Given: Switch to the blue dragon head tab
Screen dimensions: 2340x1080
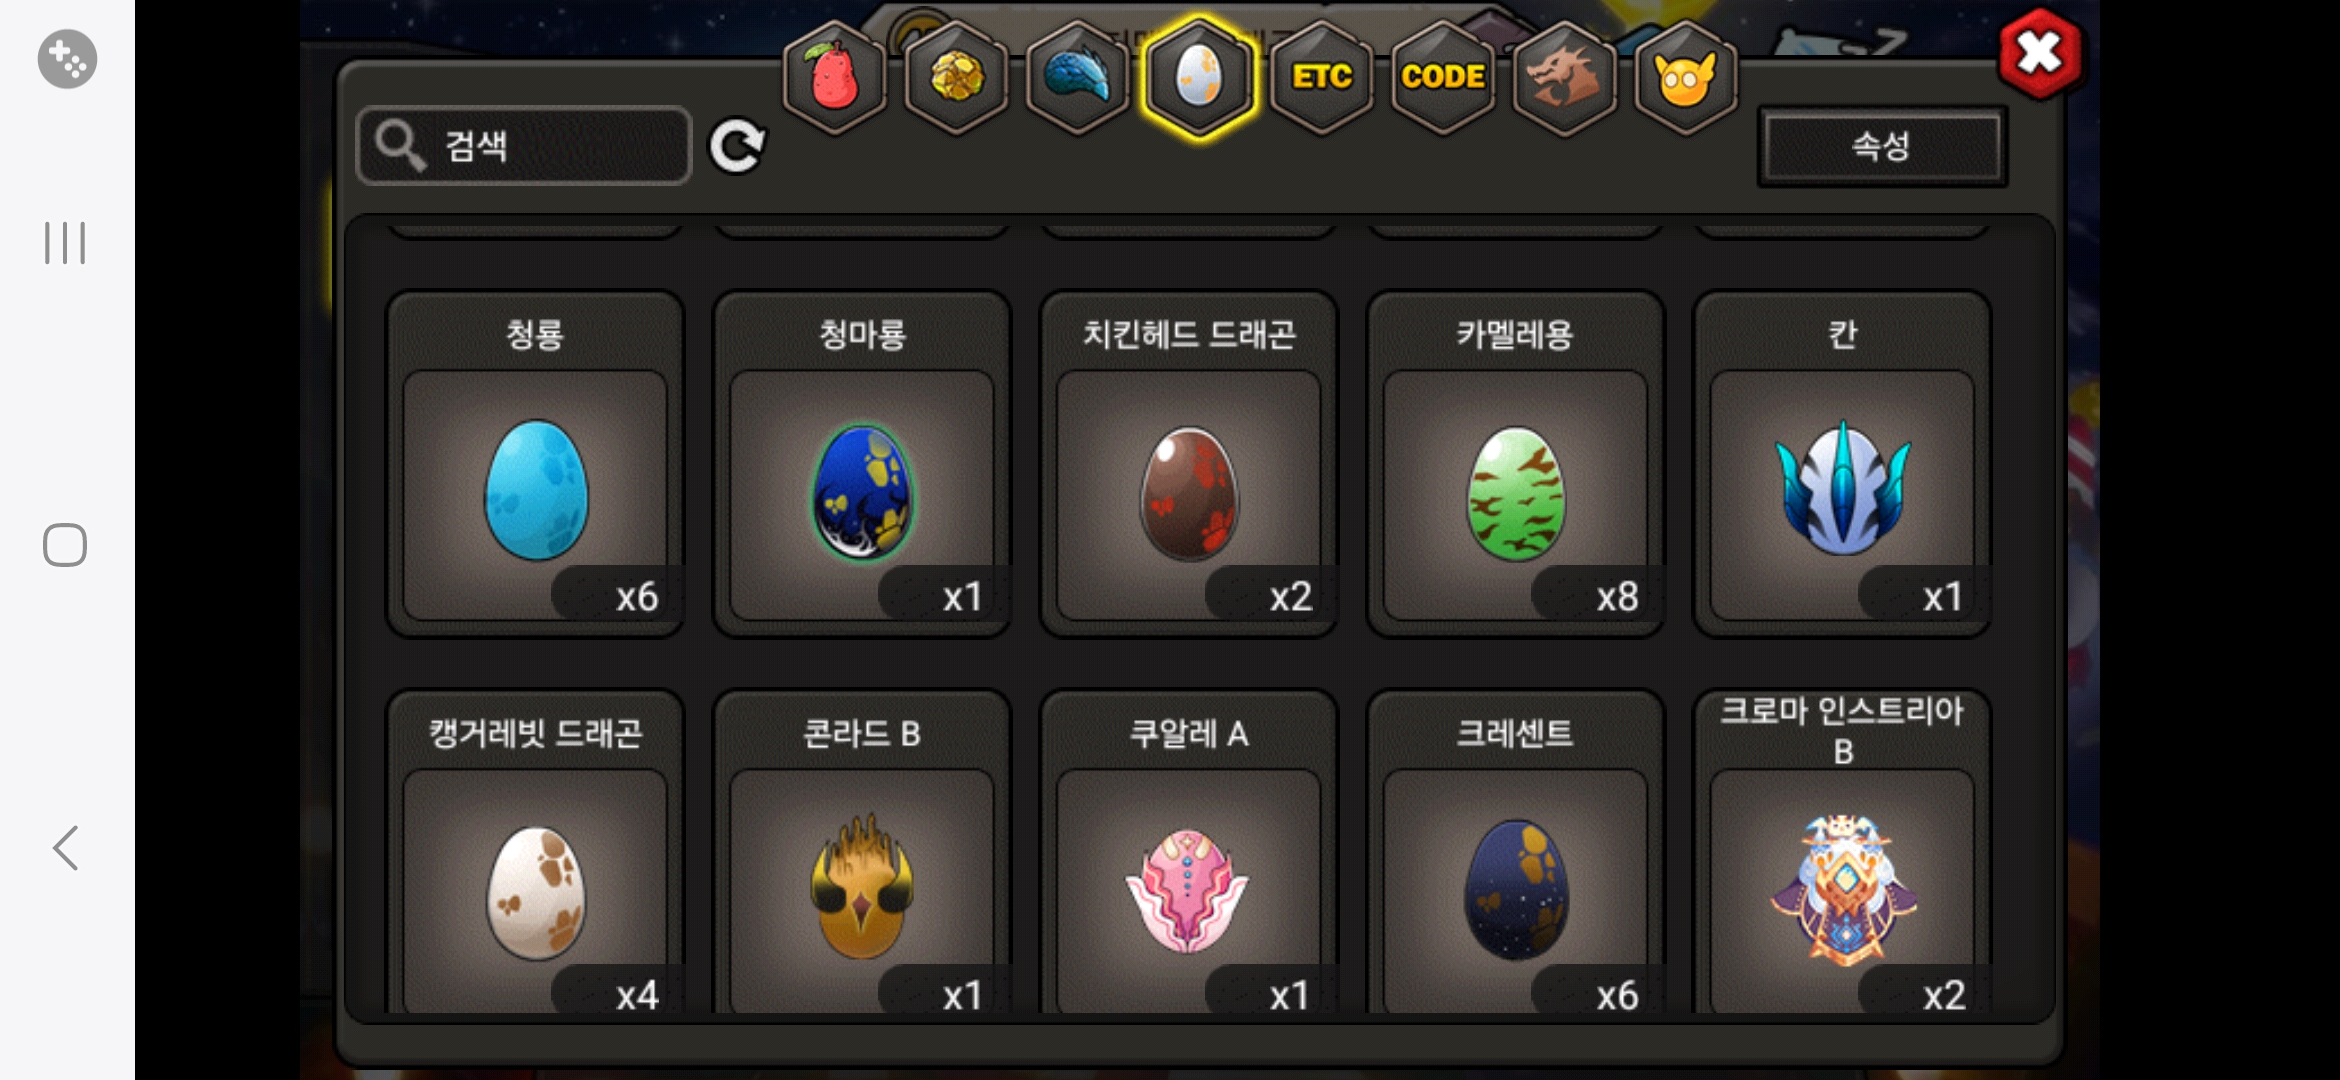Looking at the screenshot, I should (1077, 77).
